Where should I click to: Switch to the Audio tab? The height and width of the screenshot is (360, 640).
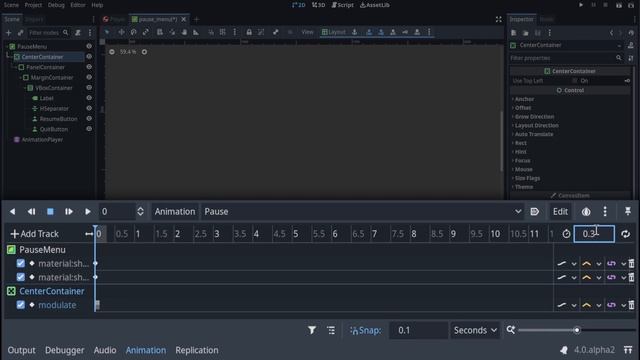coord(105,350)
